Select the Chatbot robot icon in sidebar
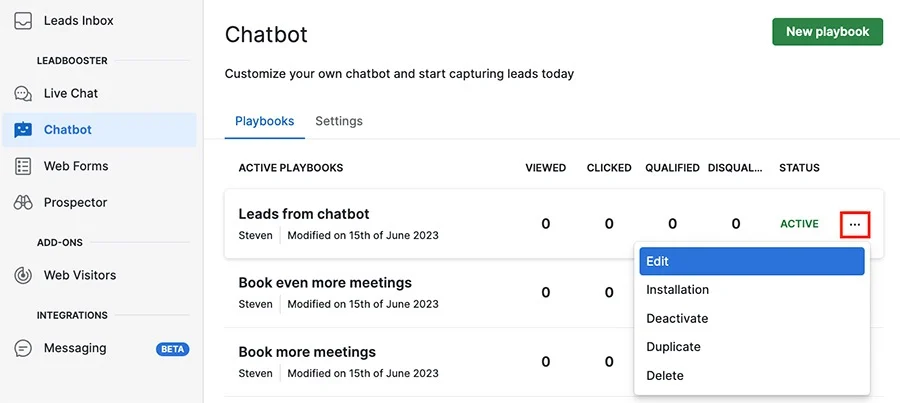The width and height of the screenshot is (900, 403). [x=23, y=130]
